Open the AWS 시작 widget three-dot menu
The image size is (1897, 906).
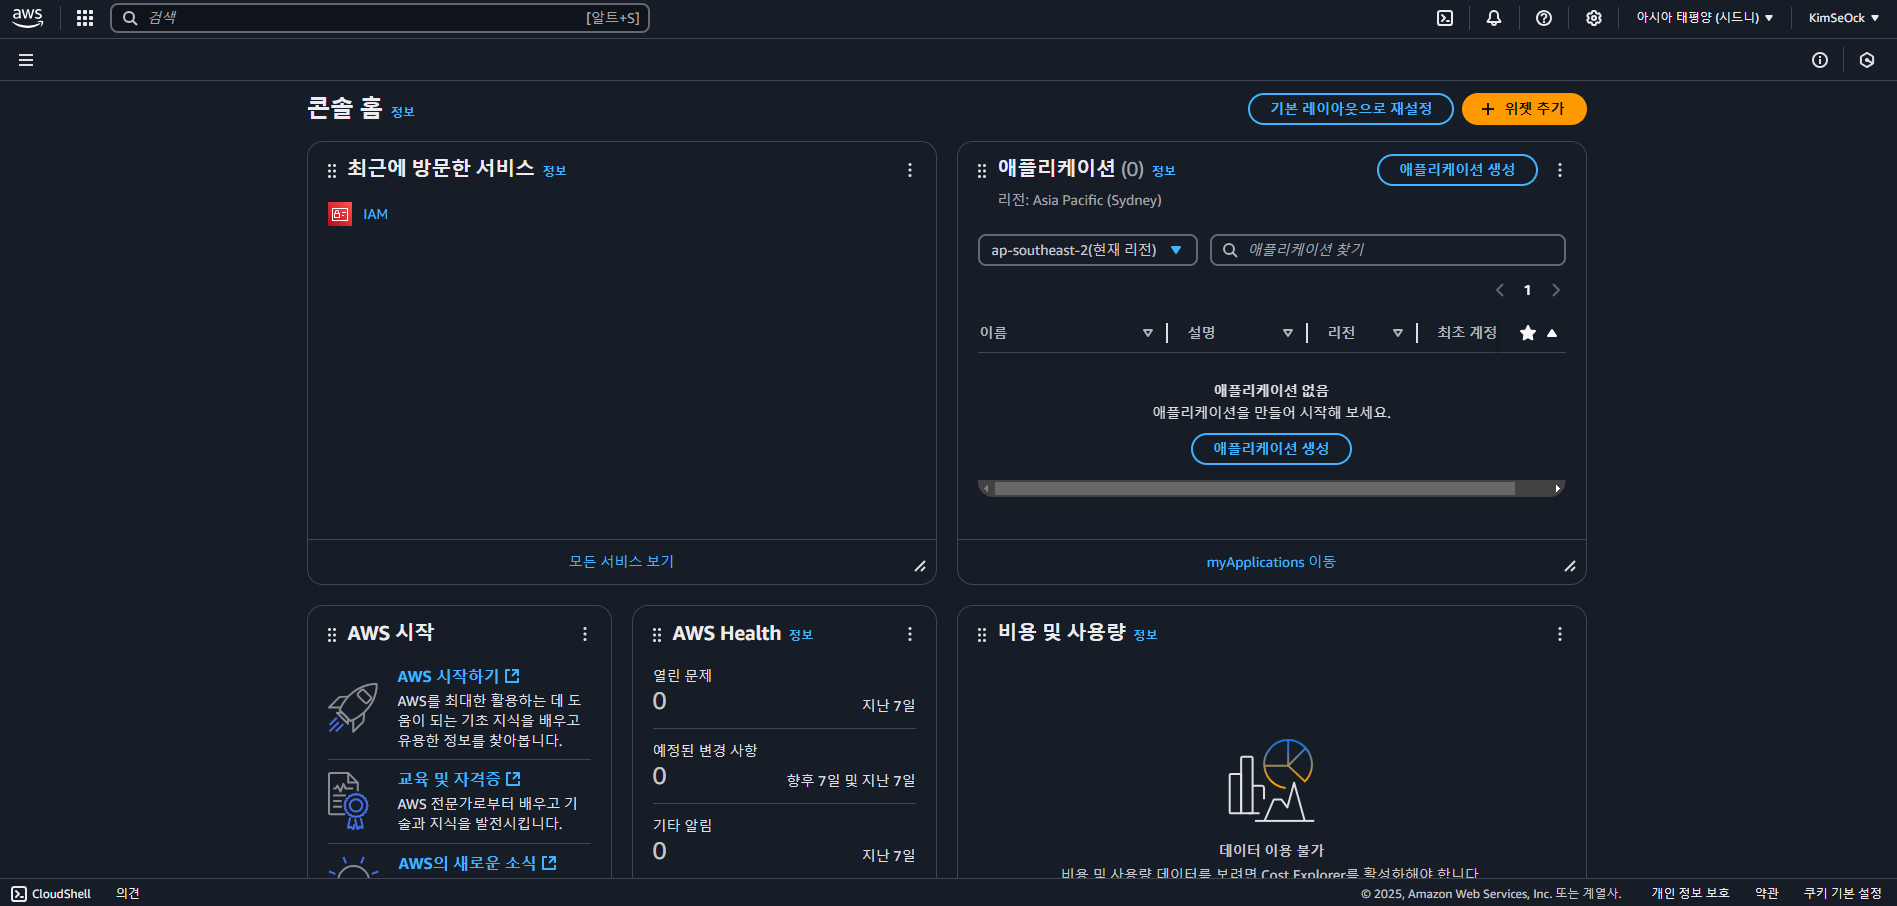[585, 634]
